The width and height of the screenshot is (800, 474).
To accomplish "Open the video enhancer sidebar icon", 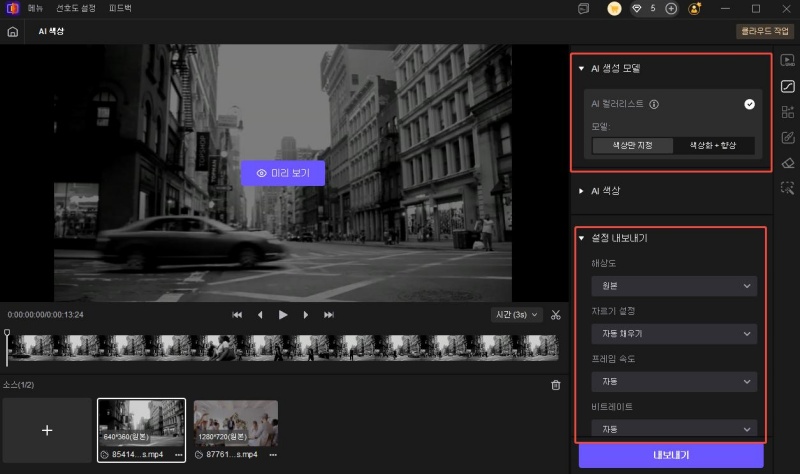I will point(787,60).
